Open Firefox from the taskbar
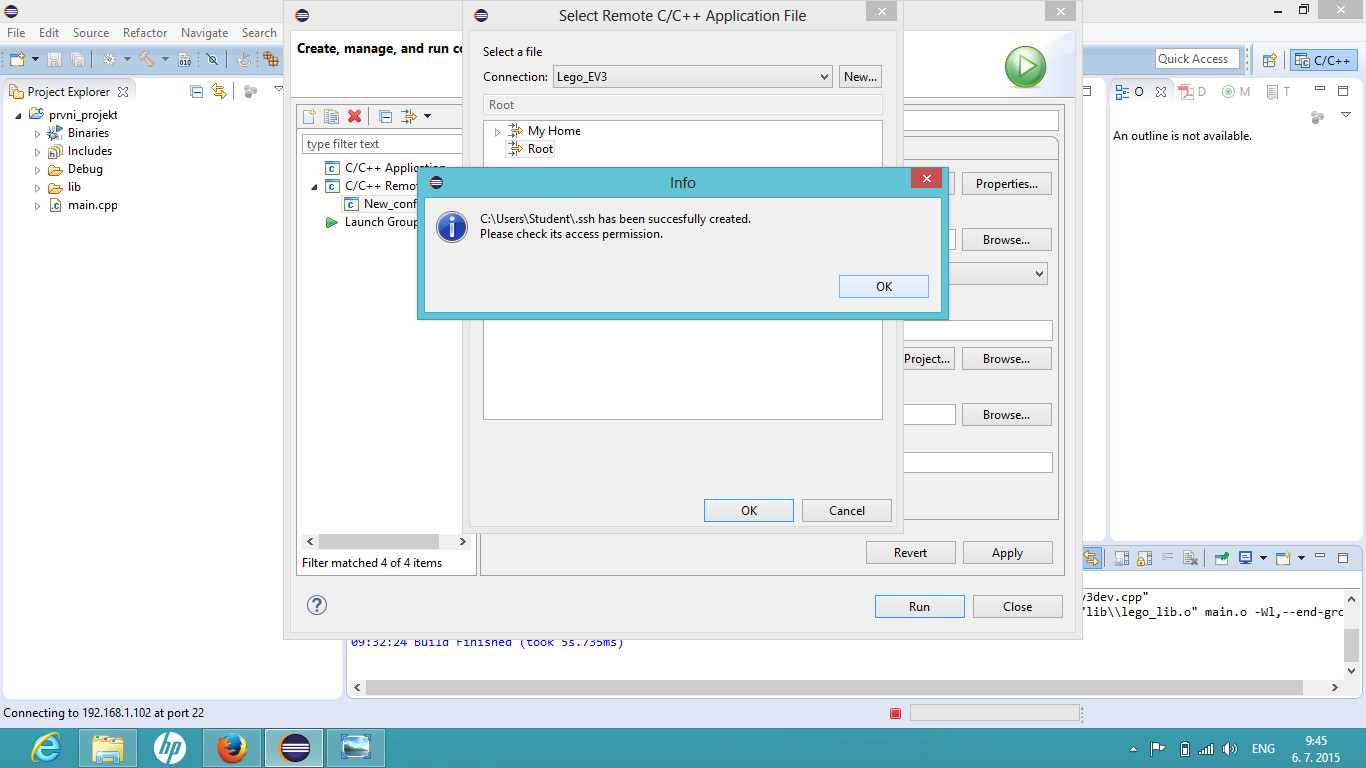The height and width of the screenshot is (768, 1366). [x=232, y=748]
